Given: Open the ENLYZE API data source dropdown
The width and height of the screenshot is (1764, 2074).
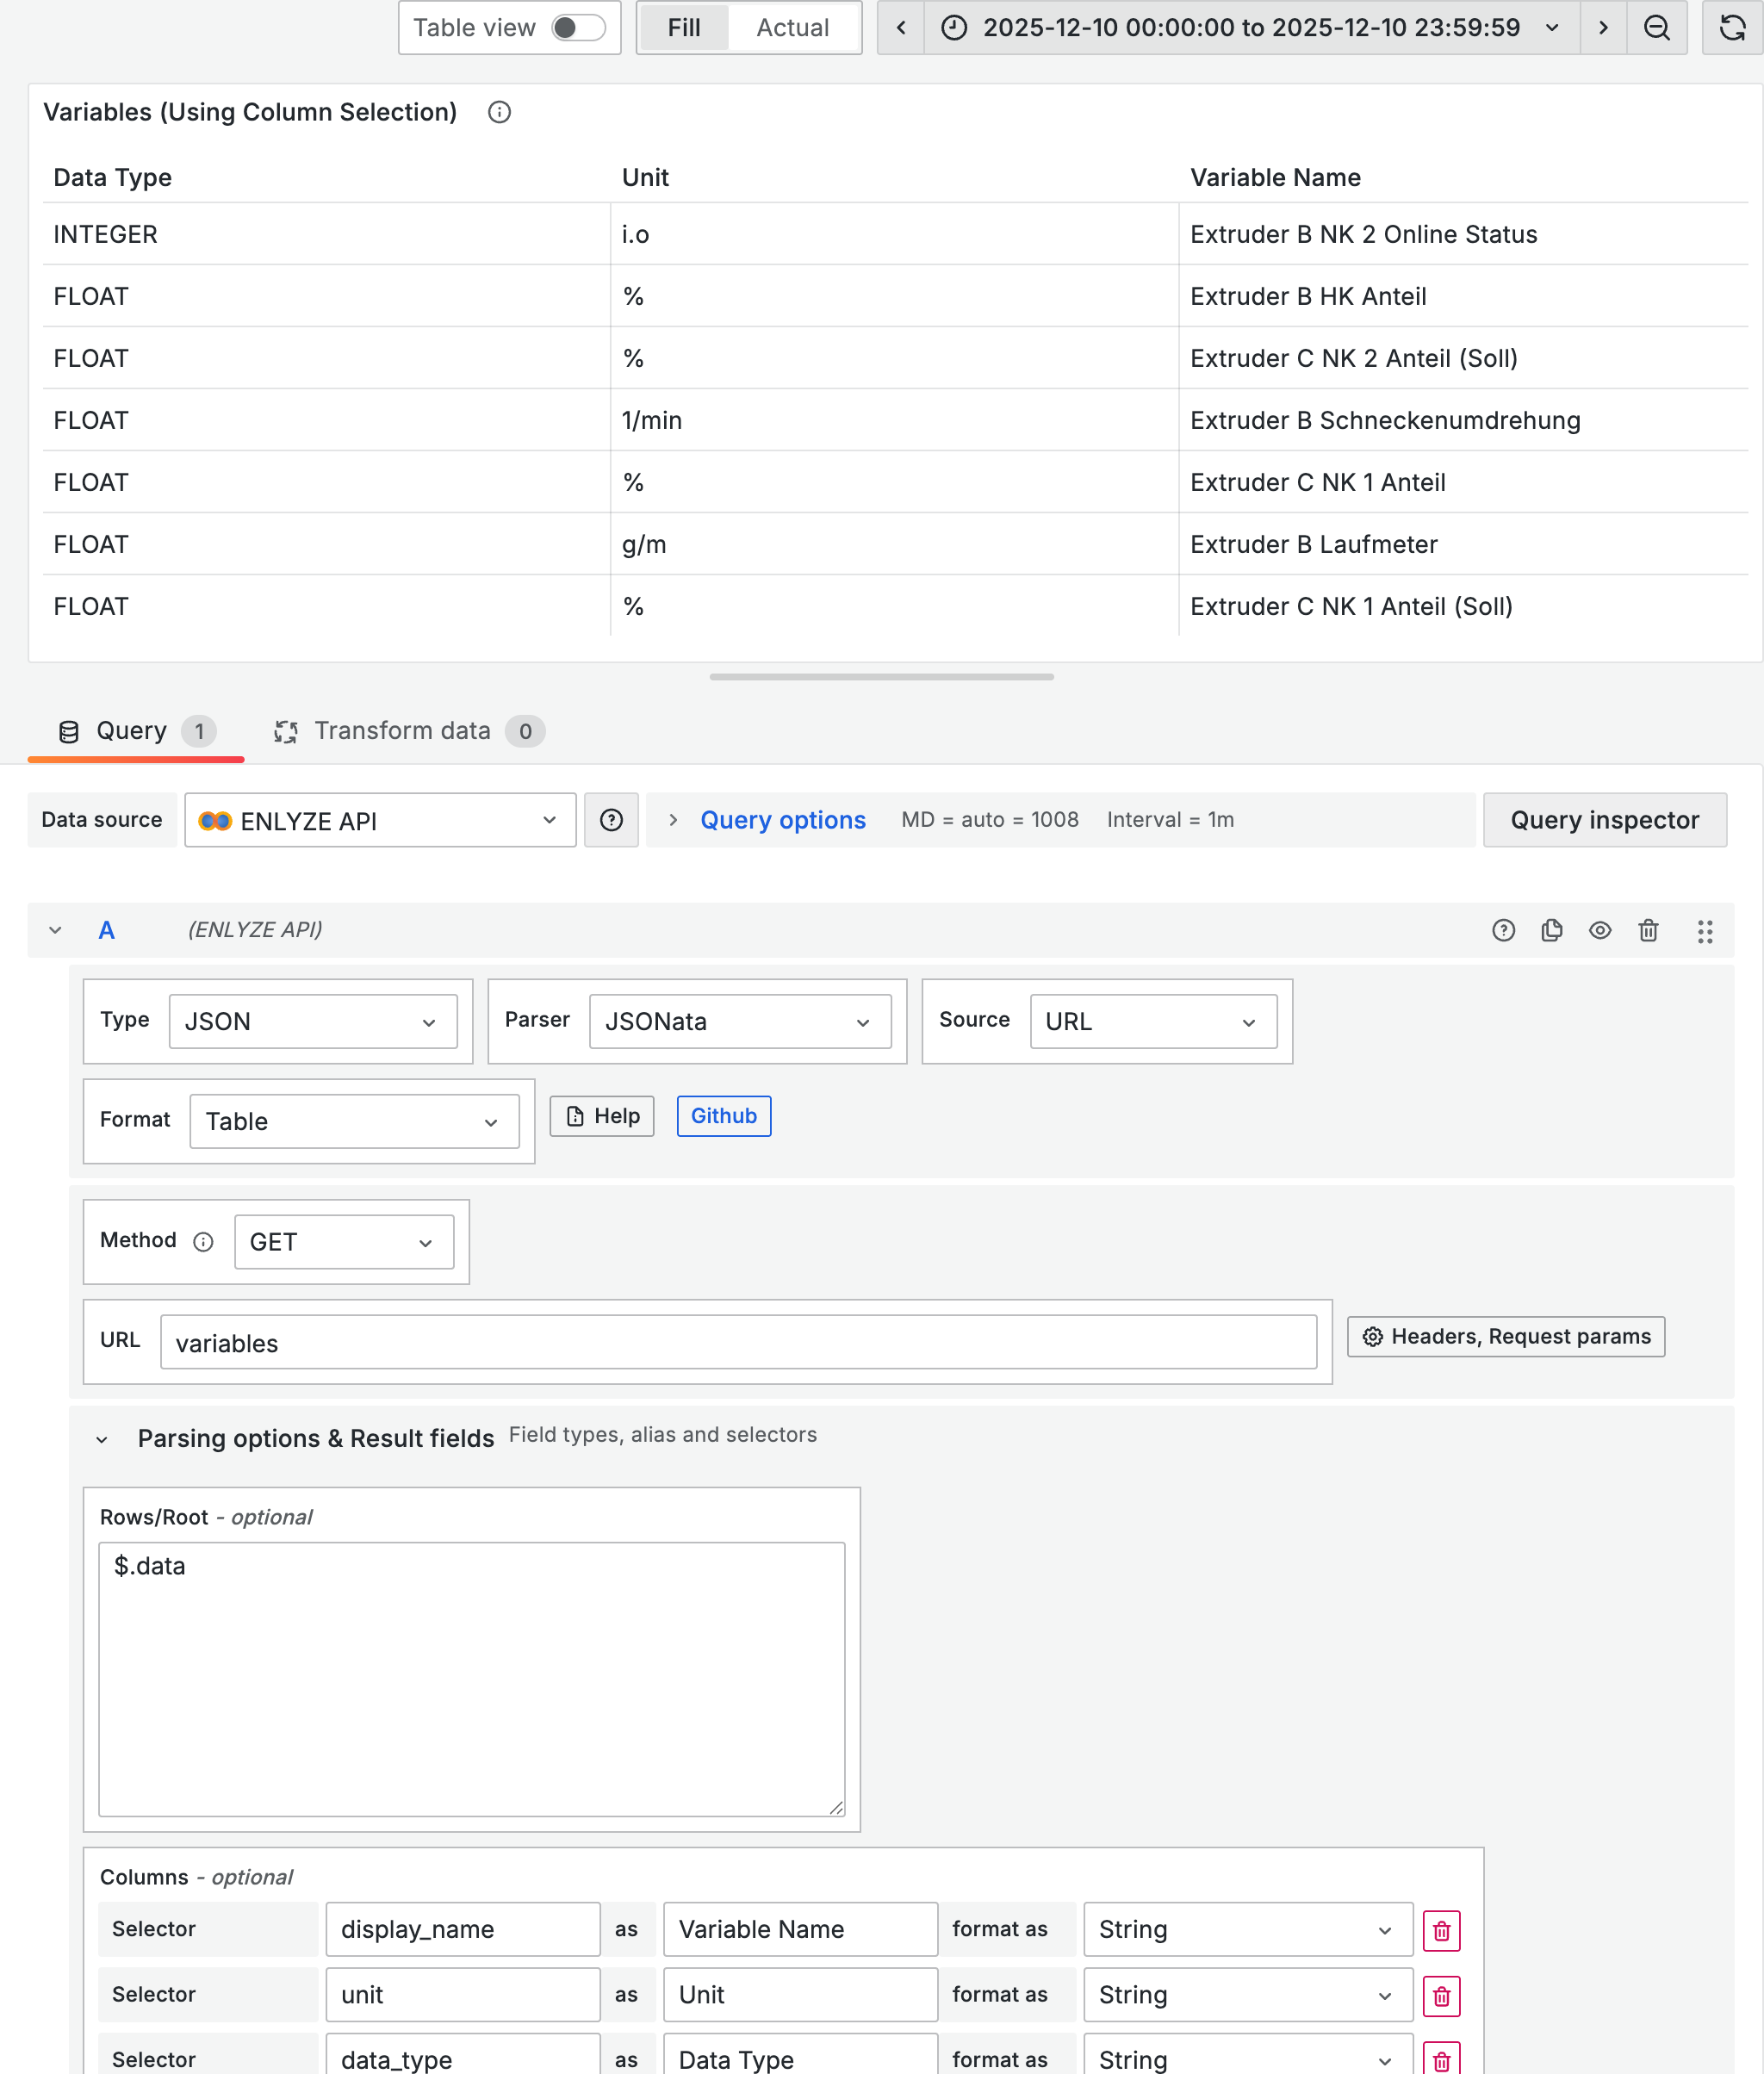Looking at the screenshot, I should [x=380, y=820].
